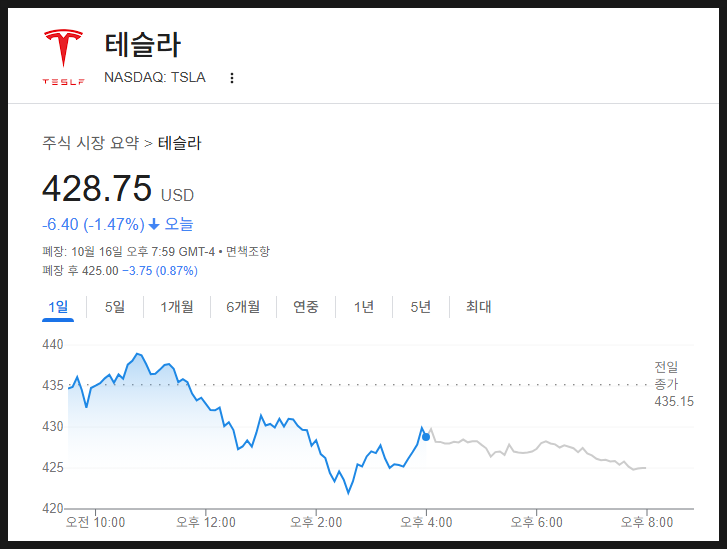Switch to the 1개월 chart tab
The width and height of the screenshot is (727, 549).
pyautogui.click(x=177, y=307)
